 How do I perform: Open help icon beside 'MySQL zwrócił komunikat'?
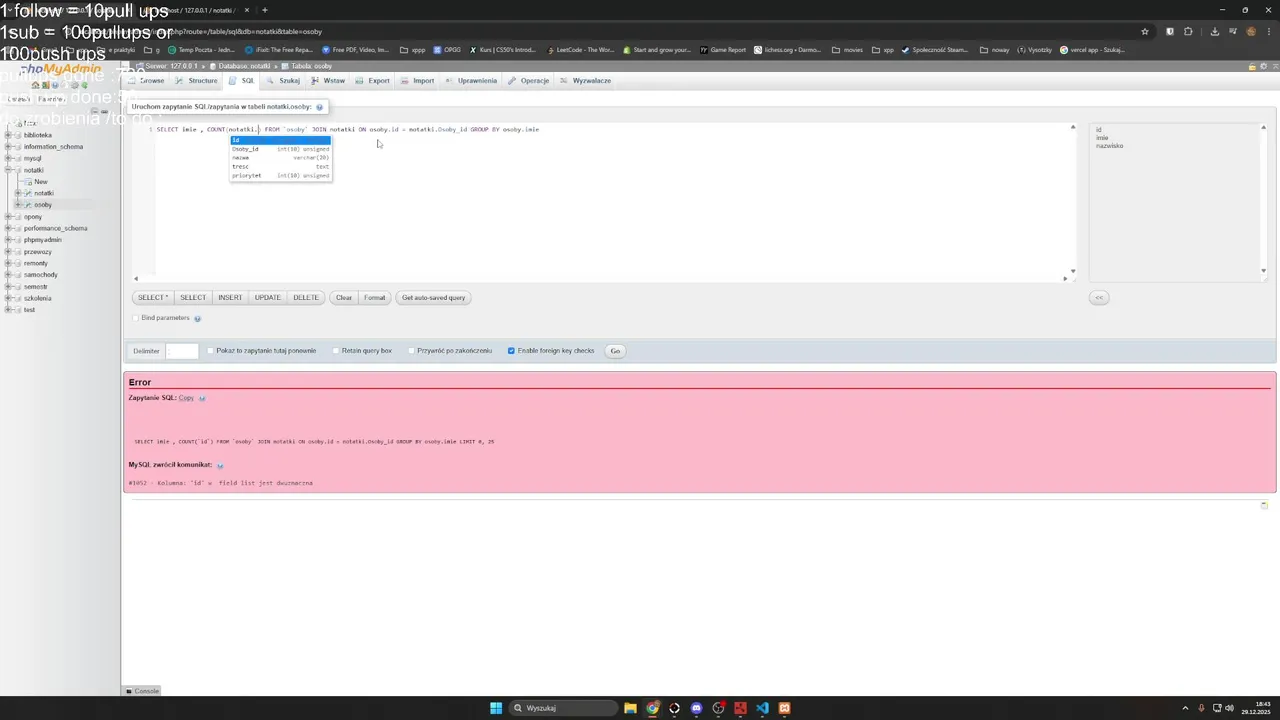click(x=220, y=465)
